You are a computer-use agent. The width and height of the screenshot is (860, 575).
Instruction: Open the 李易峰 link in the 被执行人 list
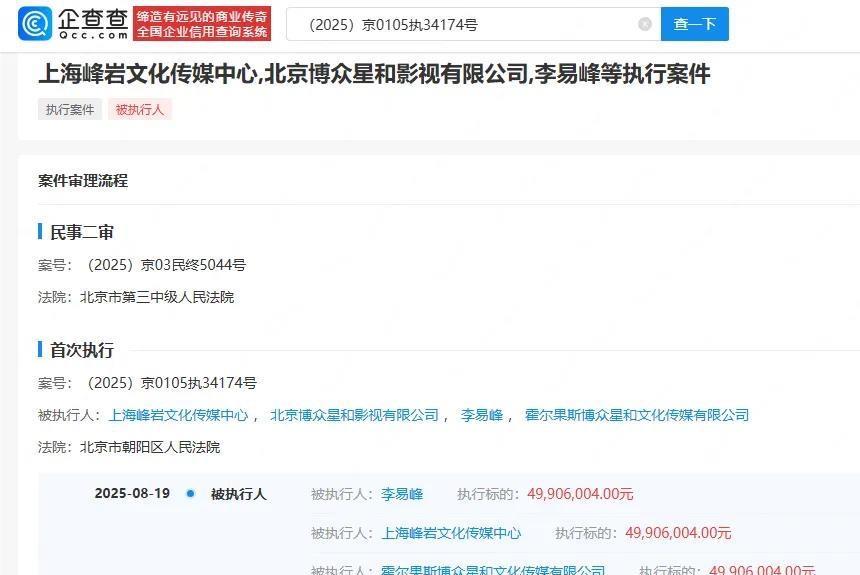[x=482, y=415]
